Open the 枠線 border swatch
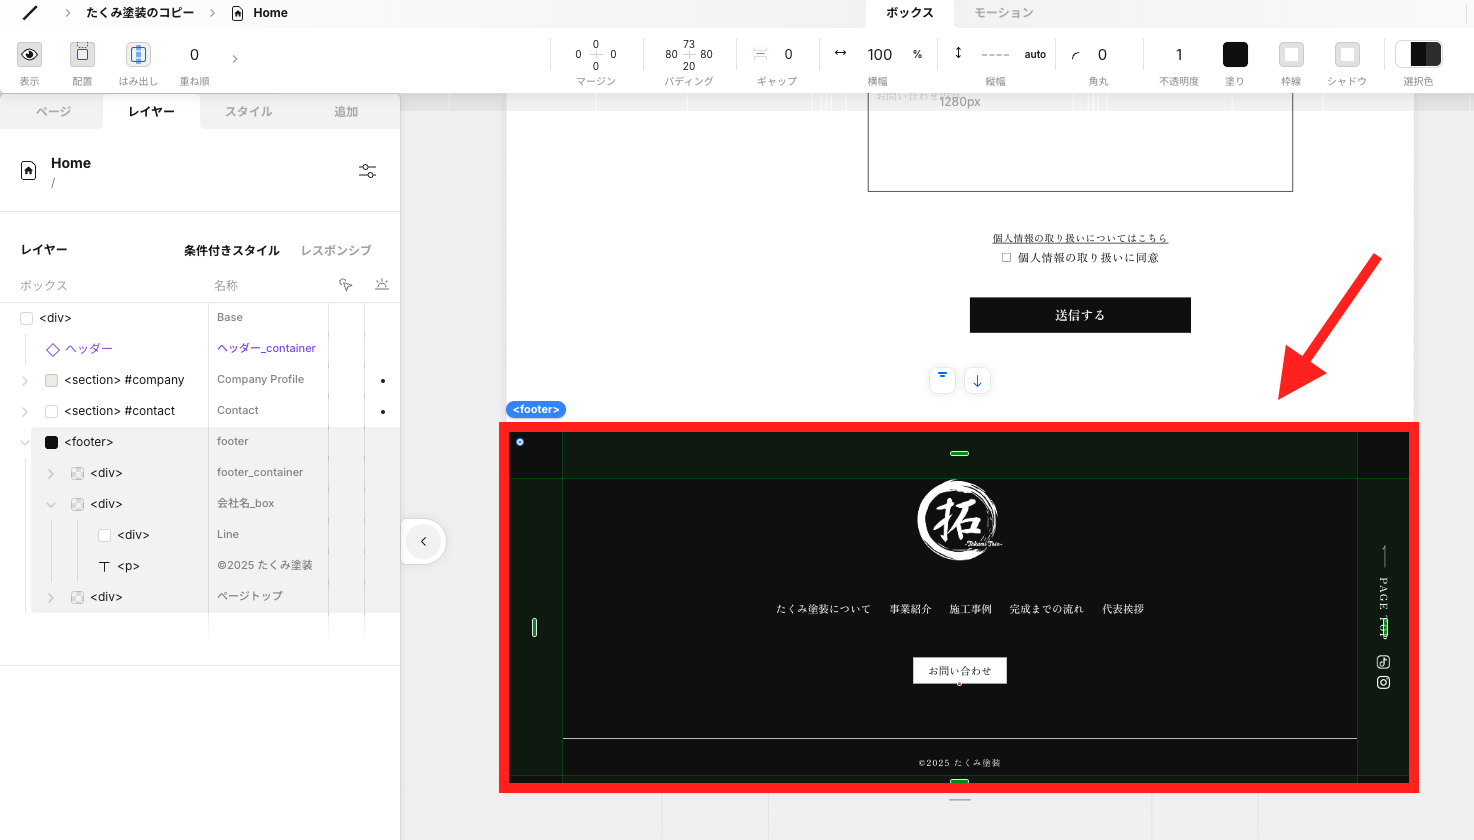This screenshot has height=840, width=1474. [x=1291, y=54]
